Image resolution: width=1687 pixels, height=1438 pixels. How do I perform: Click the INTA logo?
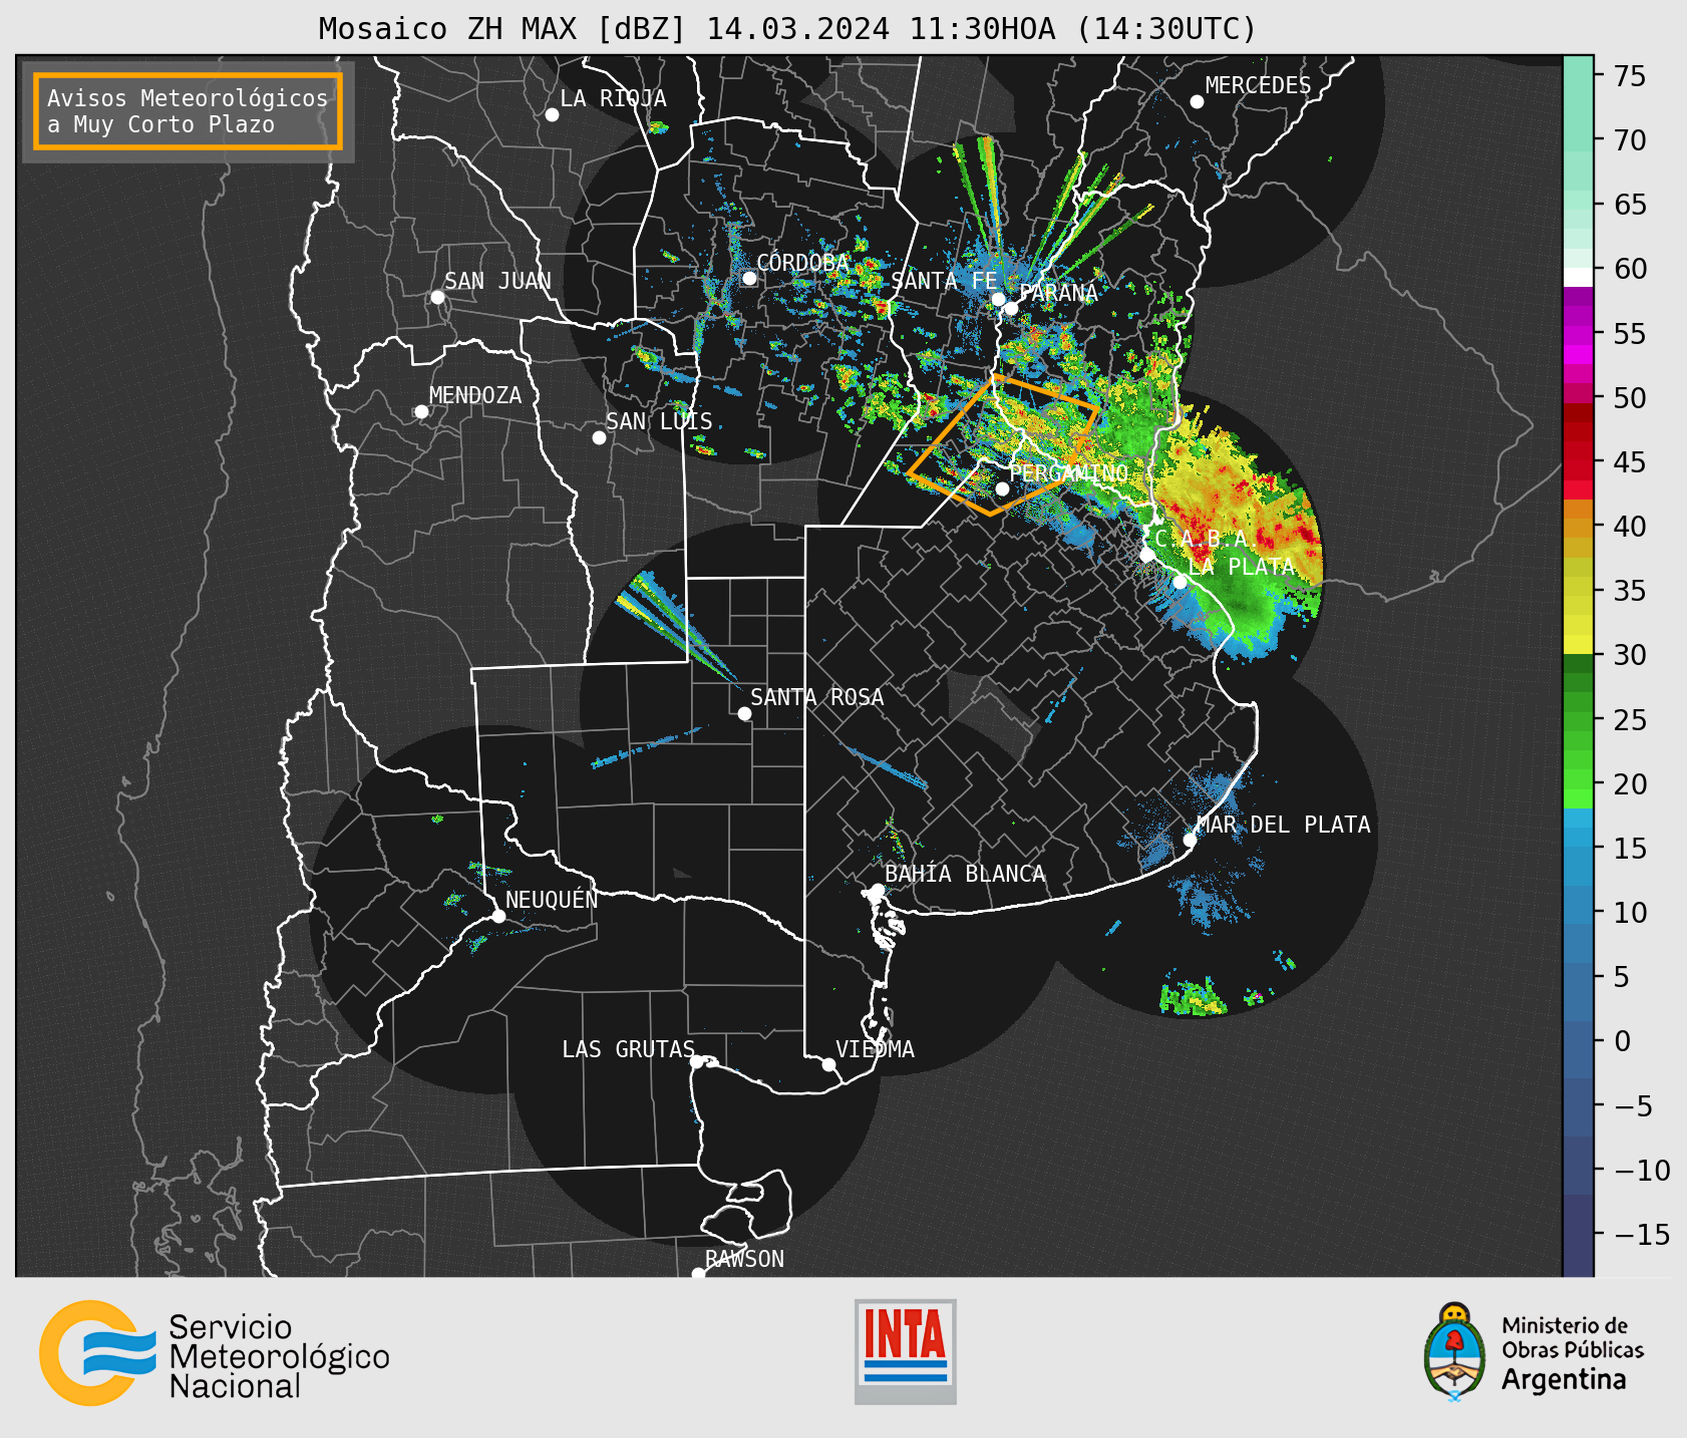click(x=905, y=1351)
